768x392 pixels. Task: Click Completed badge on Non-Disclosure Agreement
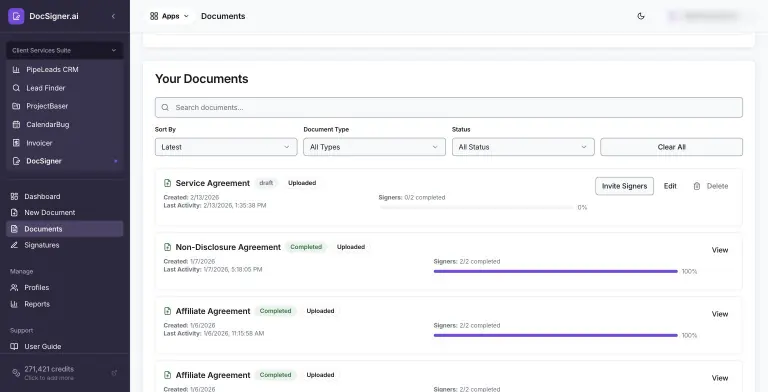tap(306, 247)
